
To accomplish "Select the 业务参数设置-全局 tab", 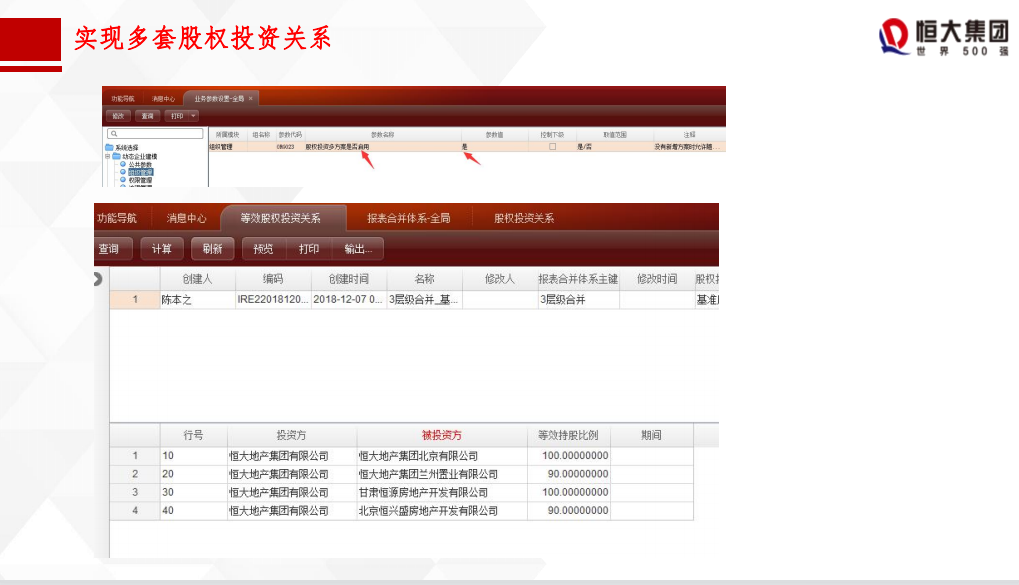I will point(219,99).
